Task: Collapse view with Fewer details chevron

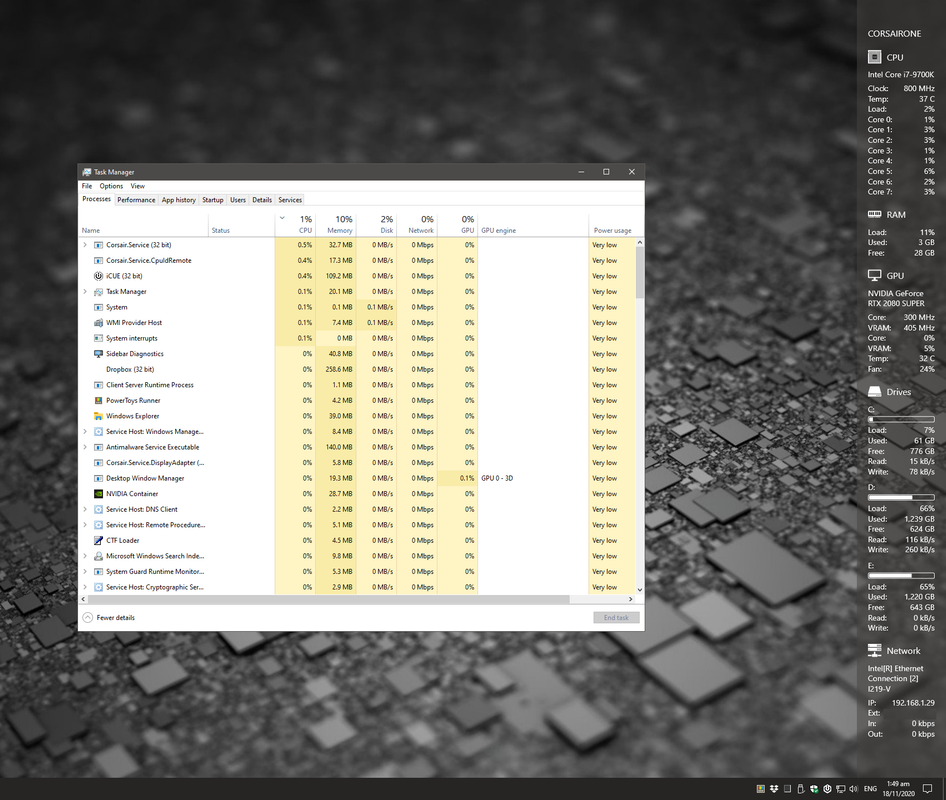Action: (87, 618)
